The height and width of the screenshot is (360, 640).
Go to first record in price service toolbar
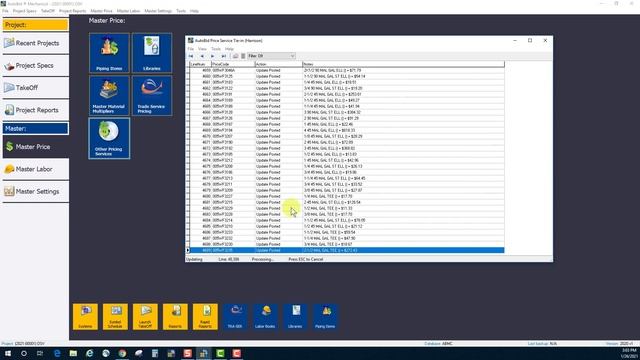[191, 56]
